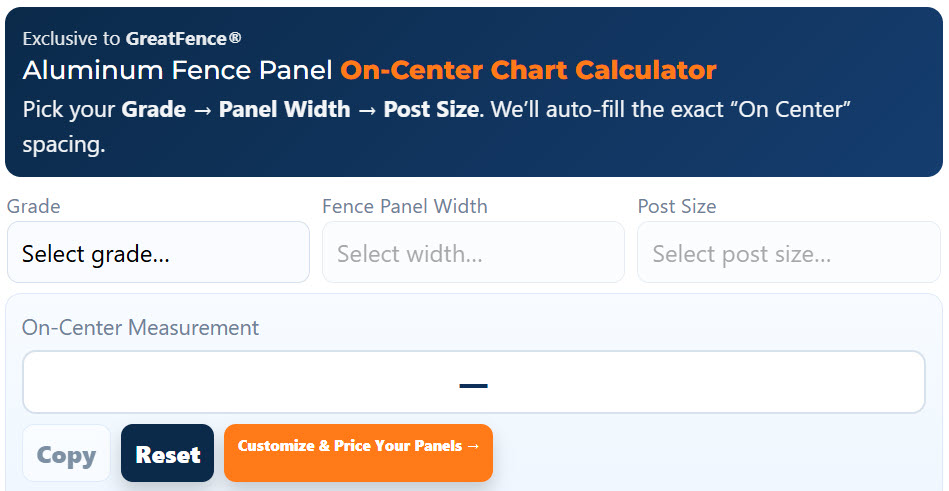Click the Copy button

click(66, 454)
